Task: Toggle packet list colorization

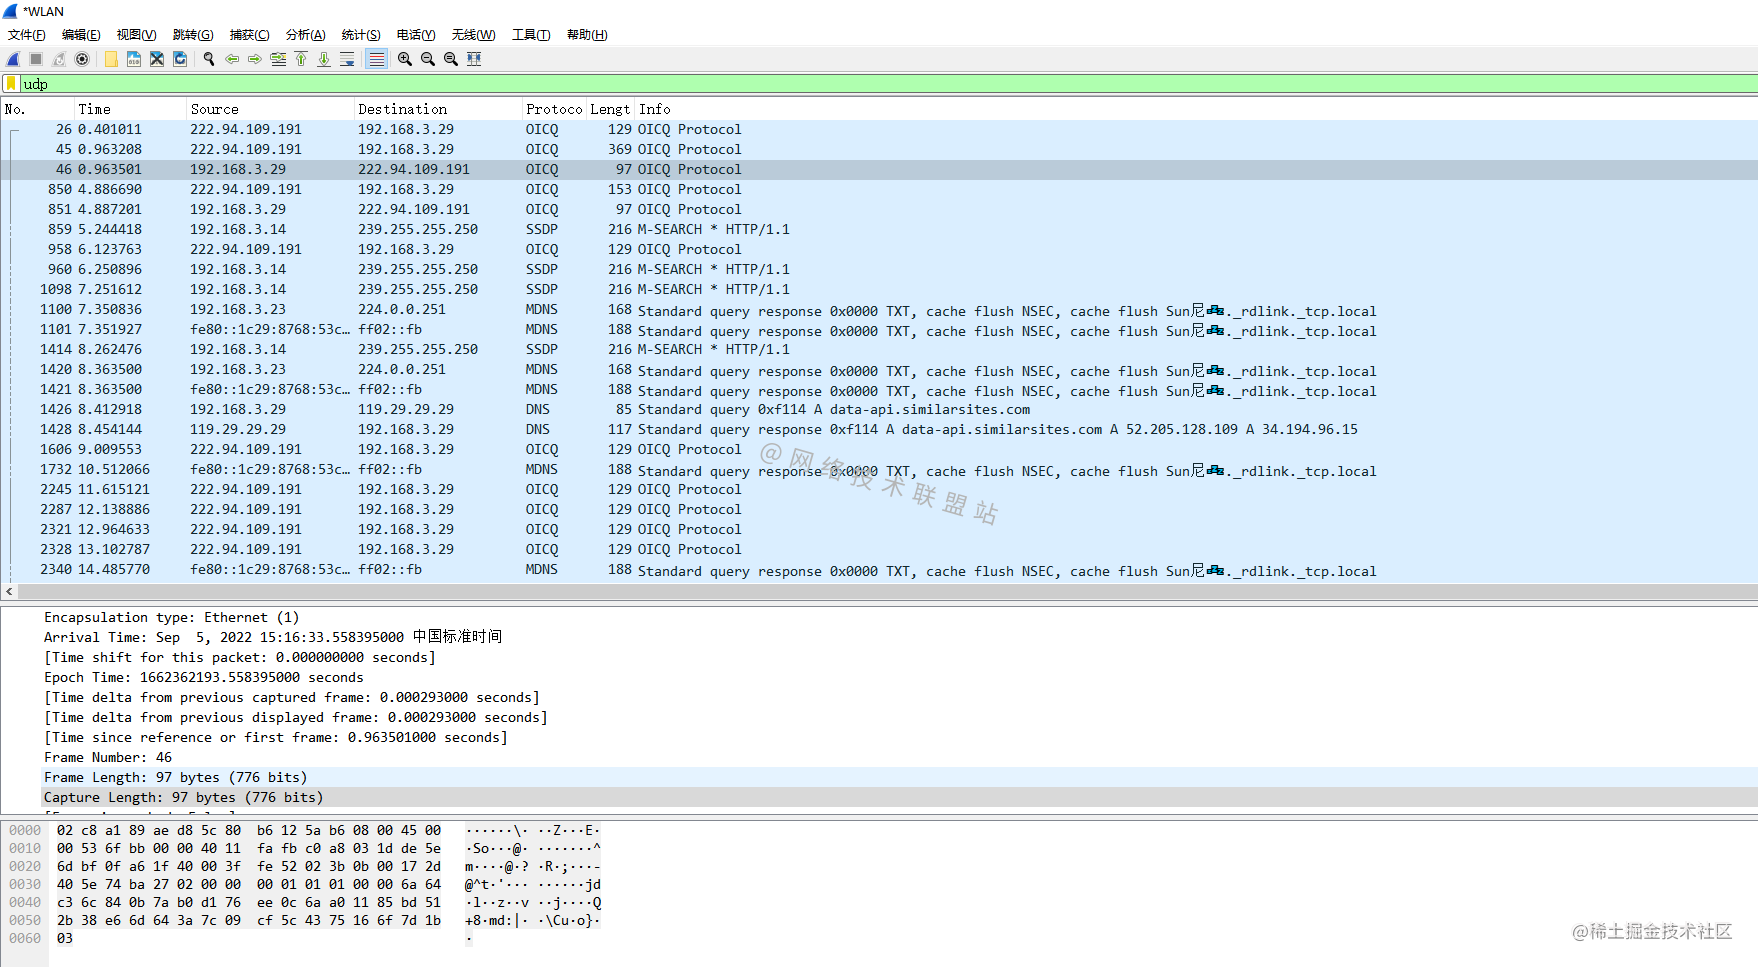Action: click(376, 59)
